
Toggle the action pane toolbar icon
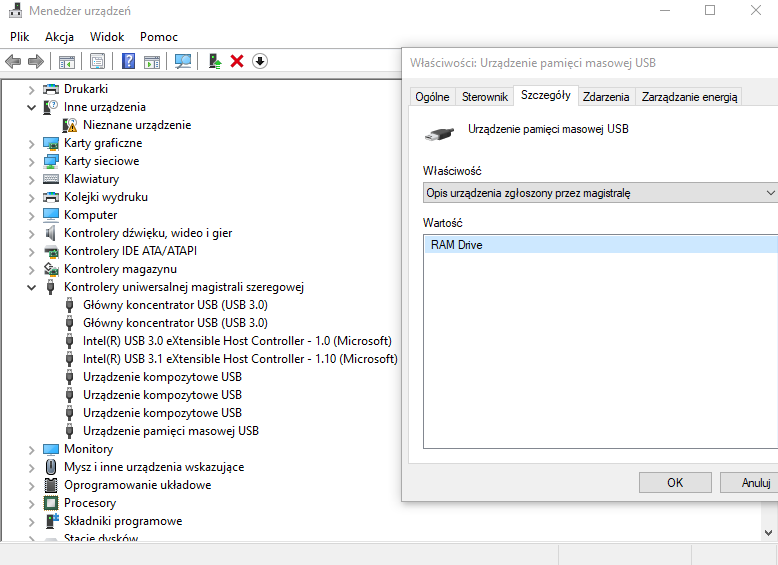tap(152, 62)
